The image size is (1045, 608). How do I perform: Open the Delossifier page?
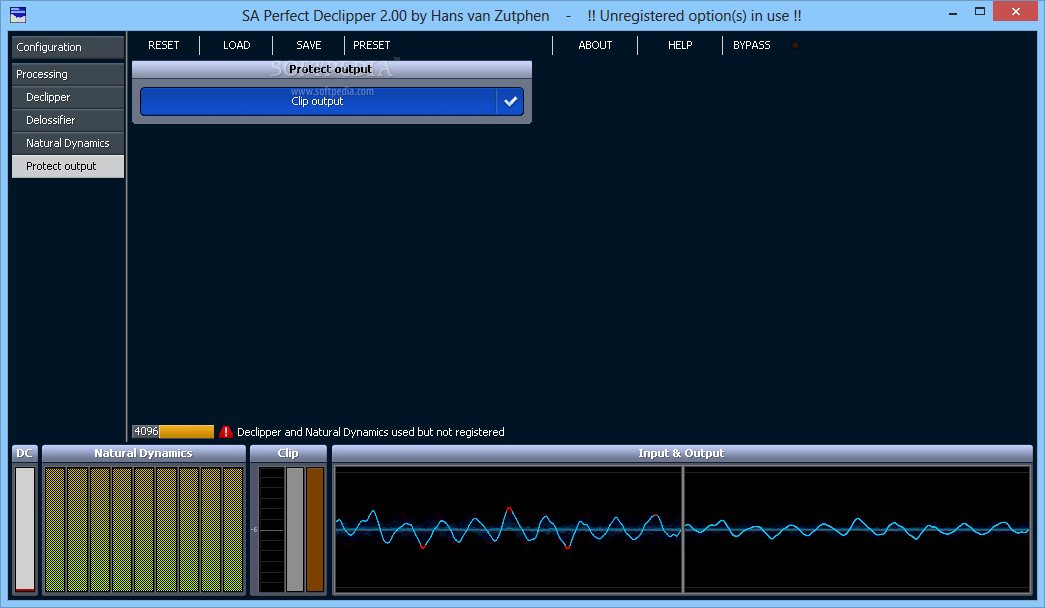68,120
